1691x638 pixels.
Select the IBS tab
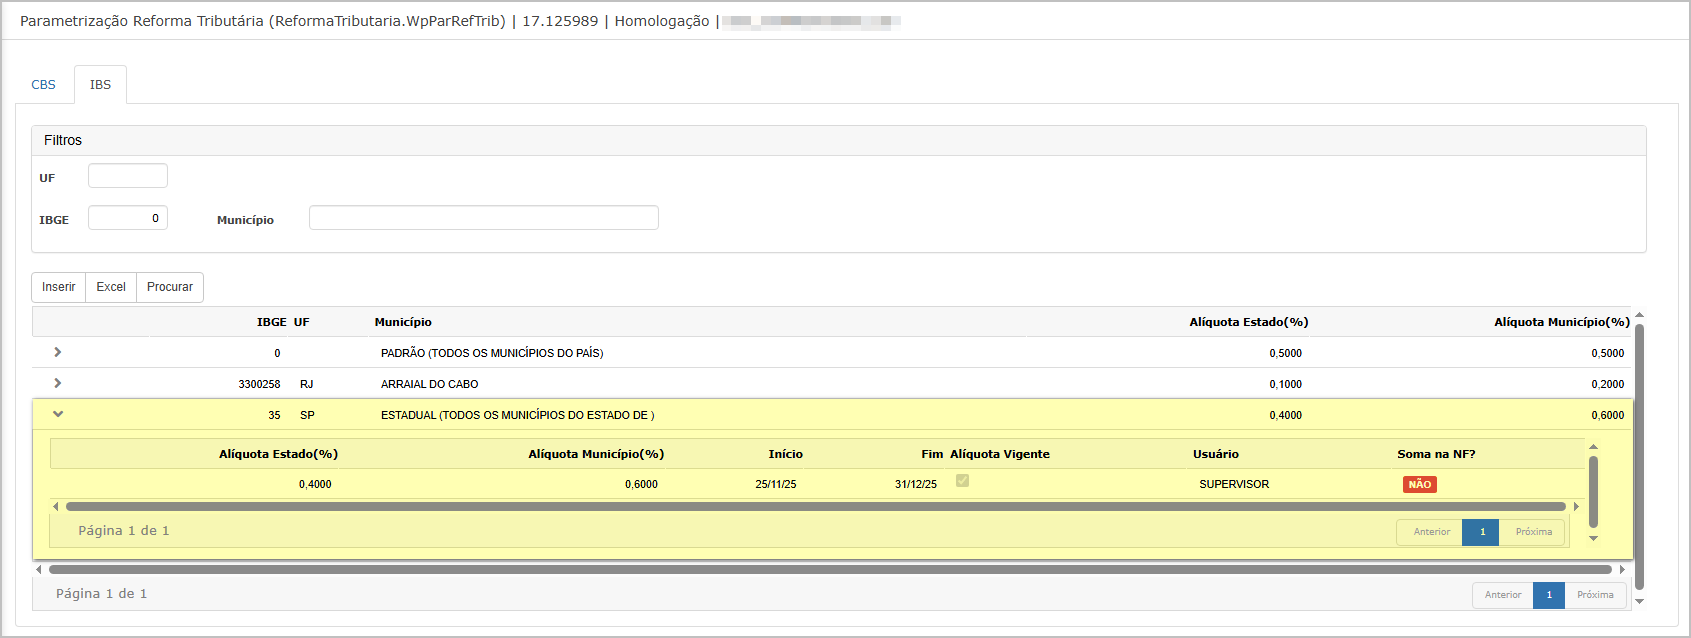pyautogui.click(x=100, y=85)
